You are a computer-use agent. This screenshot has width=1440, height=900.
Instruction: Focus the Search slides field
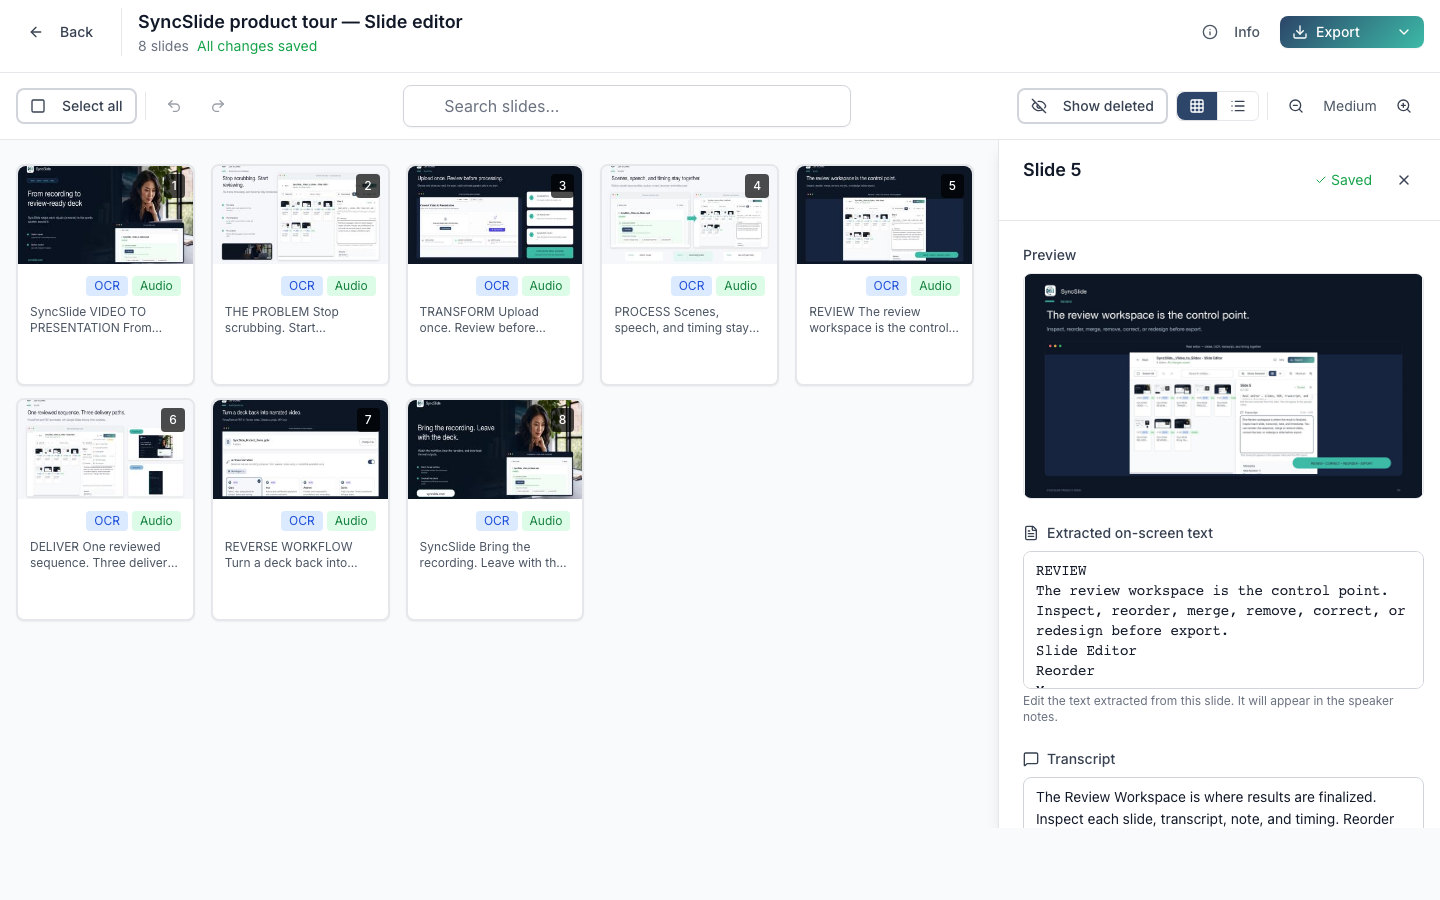[x=627, y=106]
